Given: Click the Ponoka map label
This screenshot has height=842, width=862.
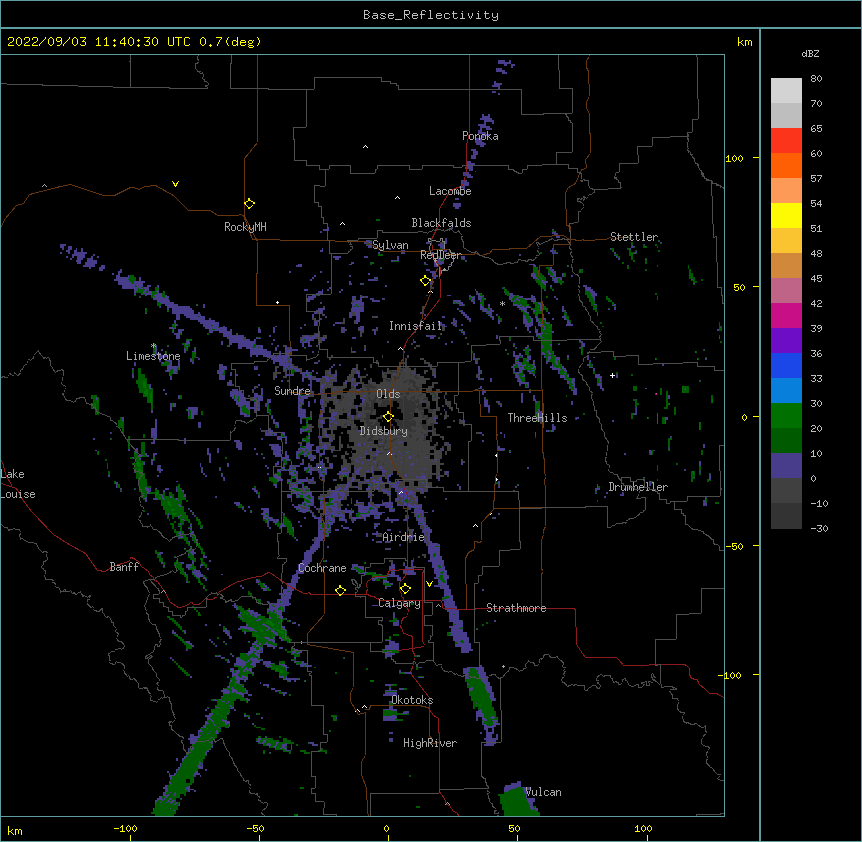Looking at the screenshot, I should coord(480,136).
